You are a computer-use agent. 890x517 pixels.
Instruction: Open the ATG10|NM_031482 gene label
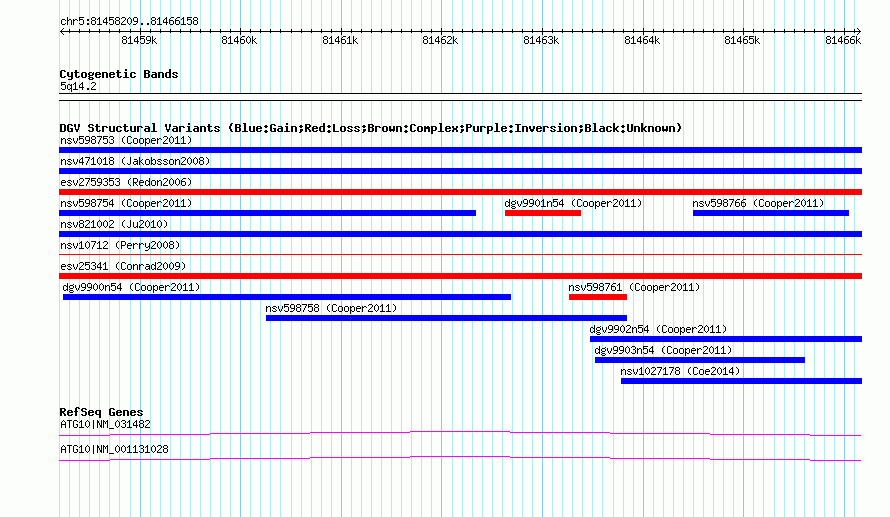coord(106,424)
